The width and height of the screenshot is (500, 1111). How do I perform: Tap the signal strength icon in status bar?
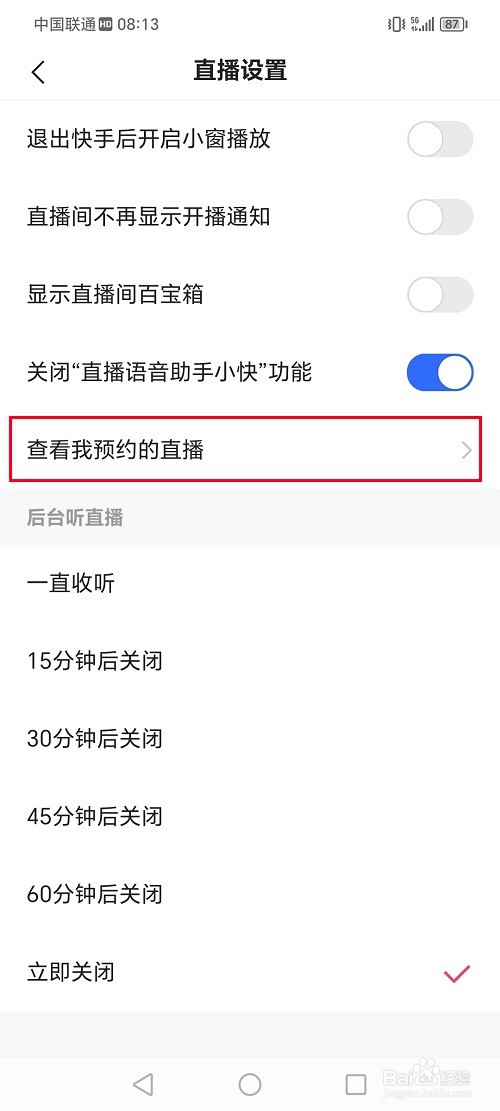click(422, 24)
